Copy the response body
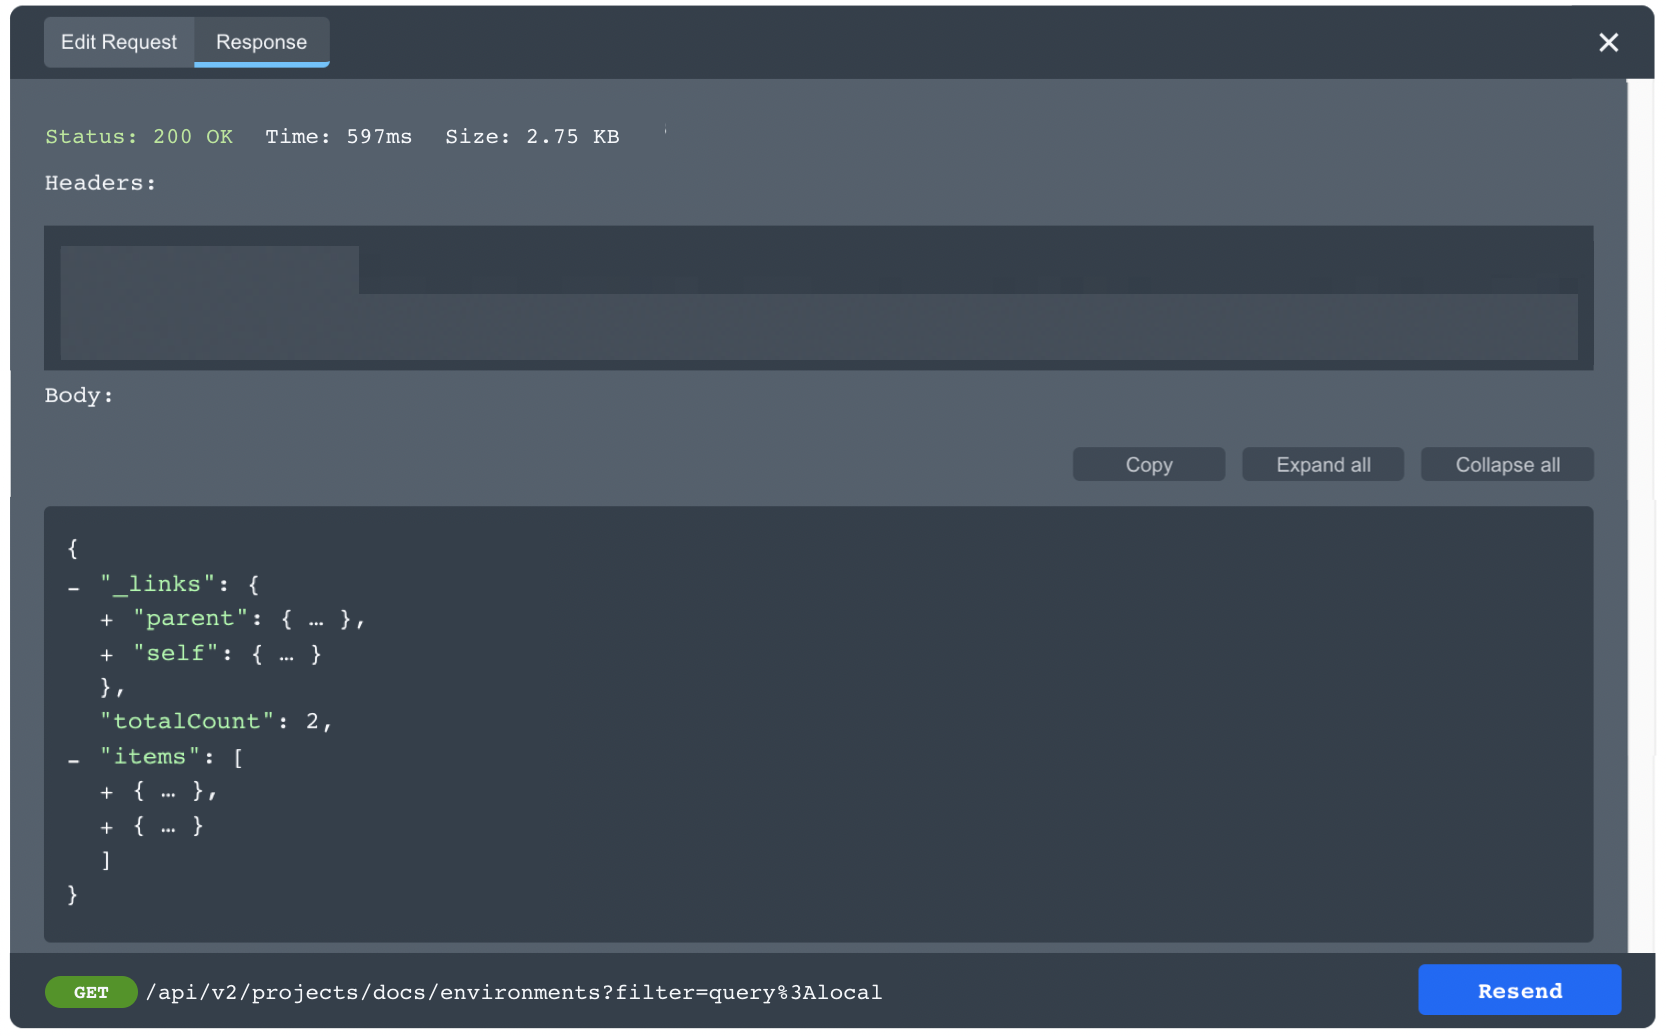The image size is (1666, 1036). [x=1148, y=464]
